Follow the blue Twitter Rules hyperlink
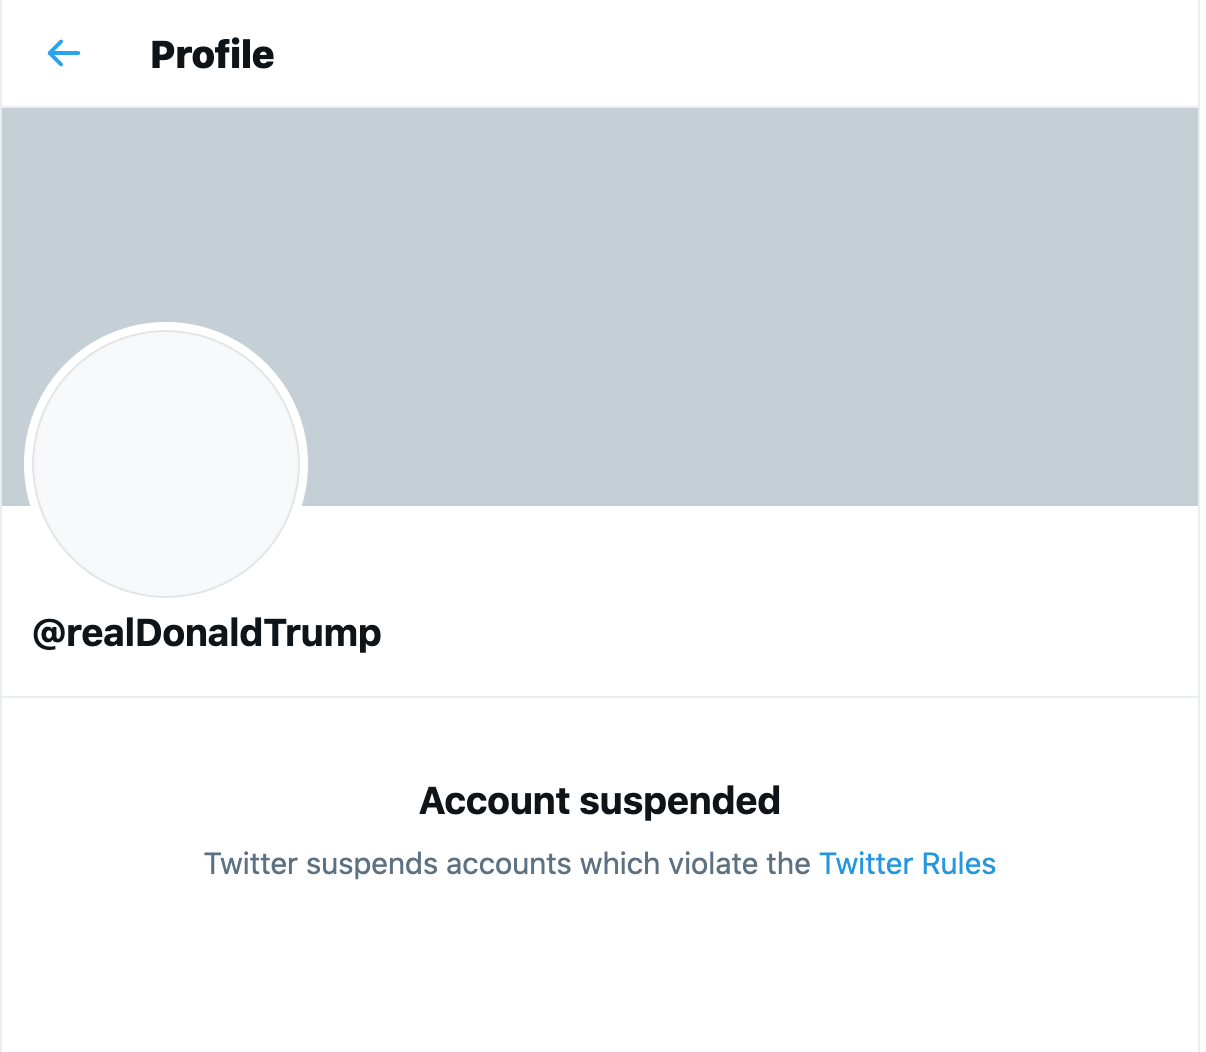Screen dimensions: 1206x1052 coord(907,864)
